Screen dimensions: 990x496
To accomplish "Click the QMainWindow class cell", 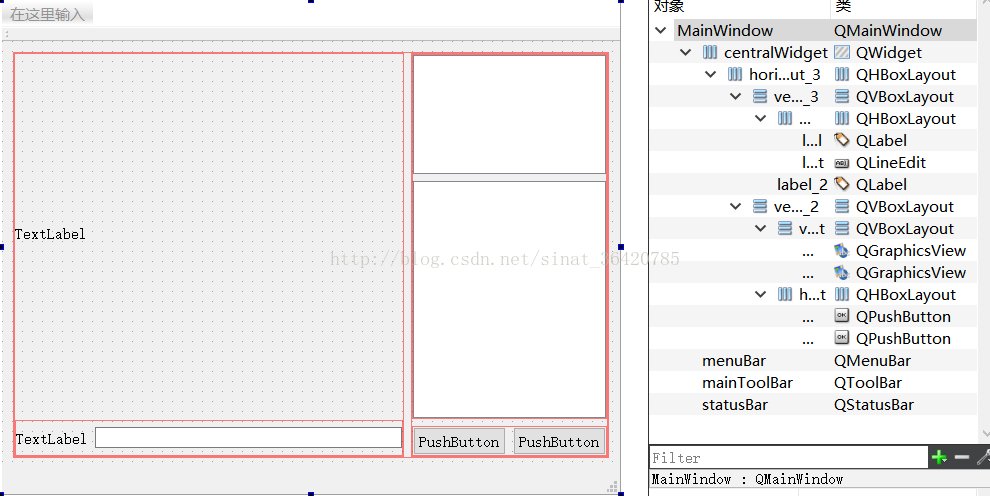I will point(888,30).
